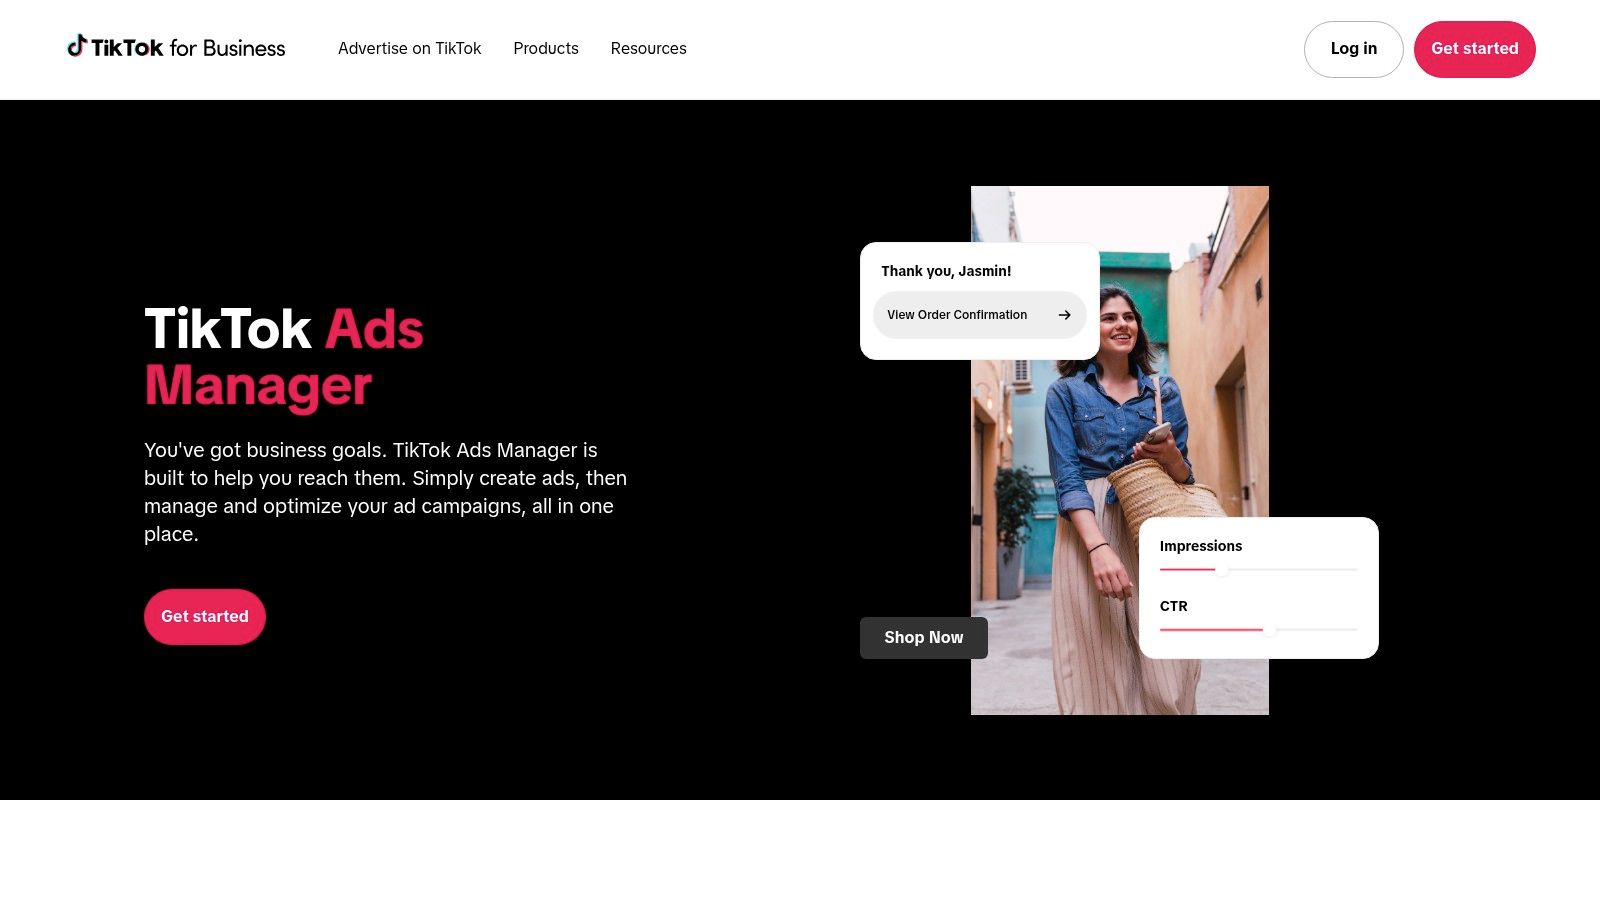
Task: Adjust the CTR slider handle
Action: pyautogui.click(x=1271, y=631)
